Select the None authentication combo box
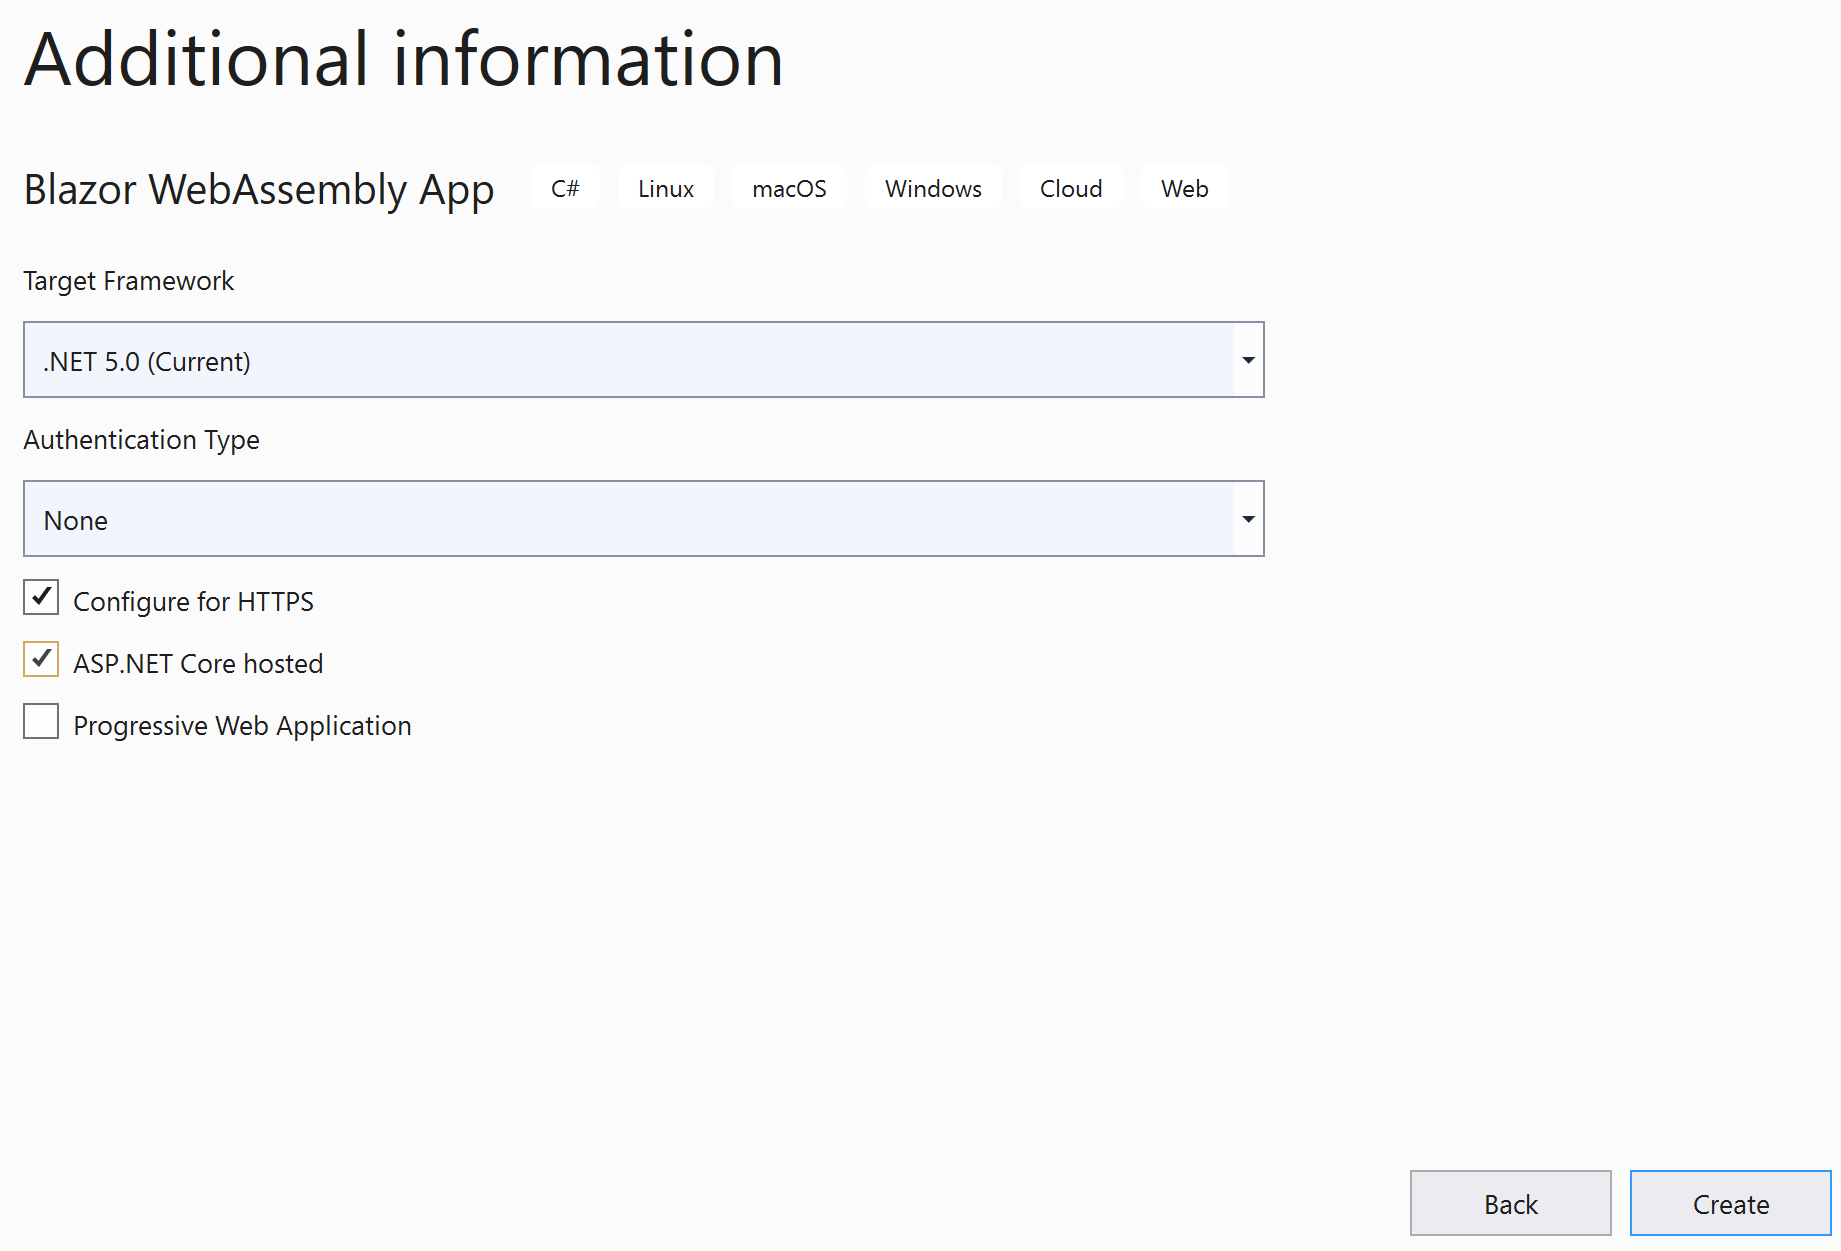Viewport: 1841px width, 1251px height. coord(643,519)
